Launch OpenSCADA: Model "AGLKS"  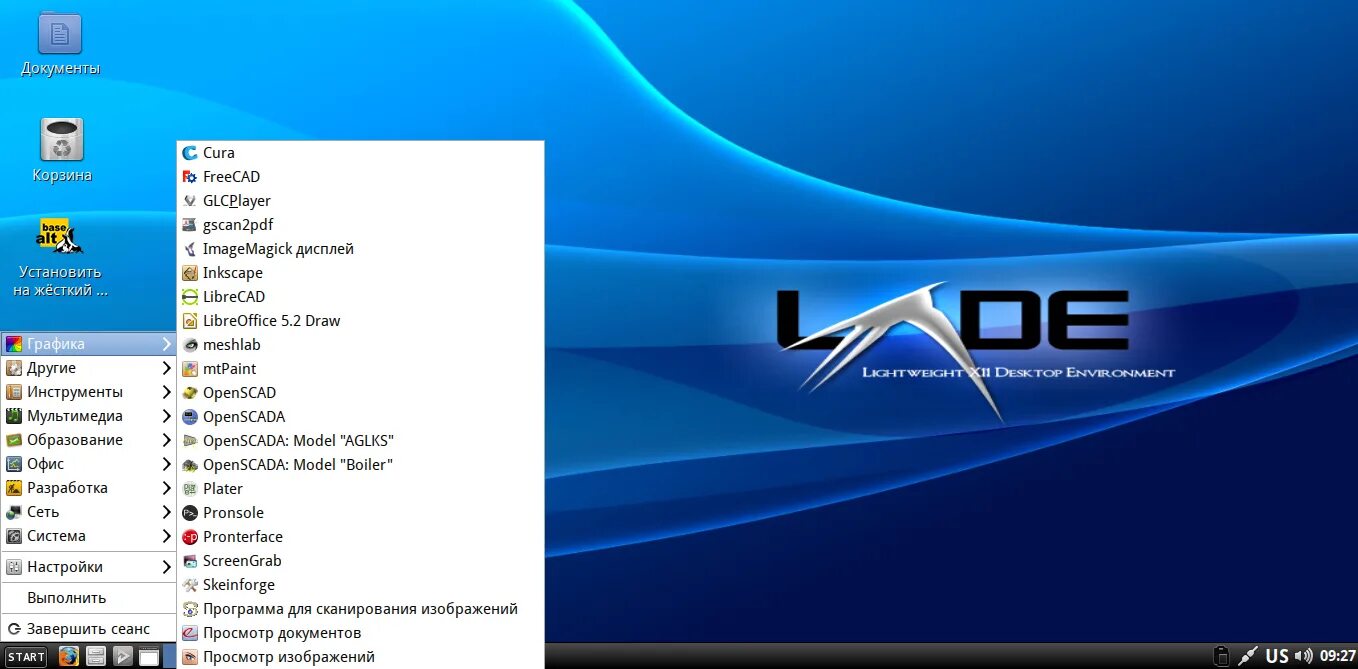[x=360, y=441]
